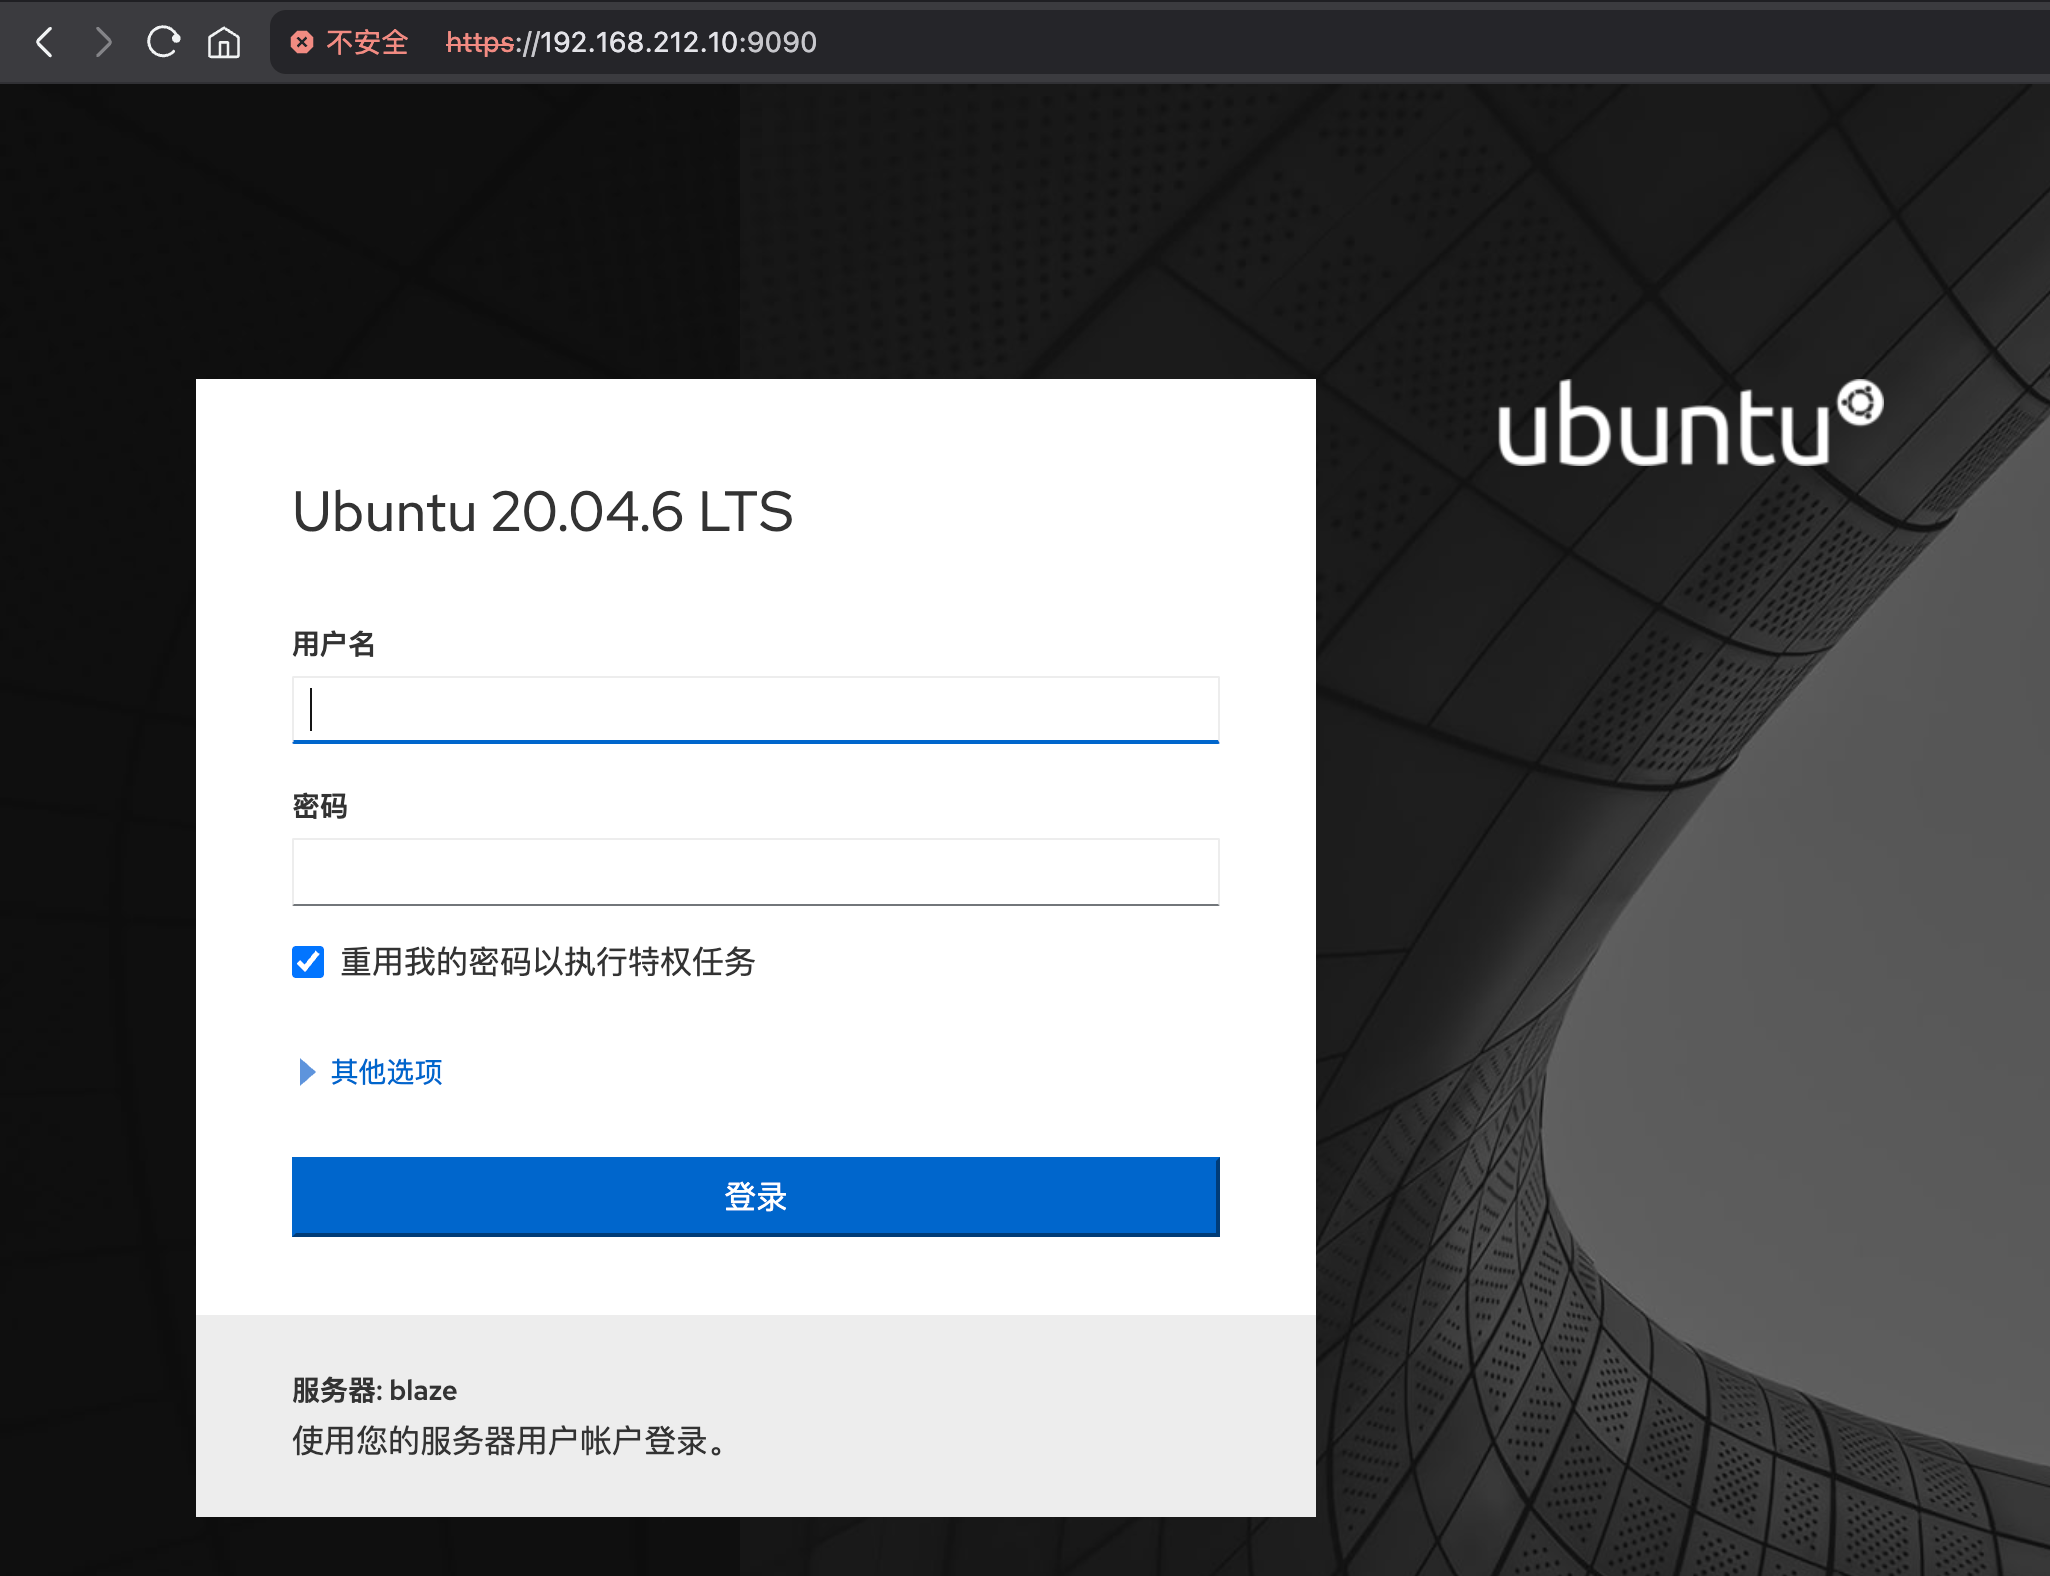
Task: Click the browser forward arrow
Action: (103, 42)
